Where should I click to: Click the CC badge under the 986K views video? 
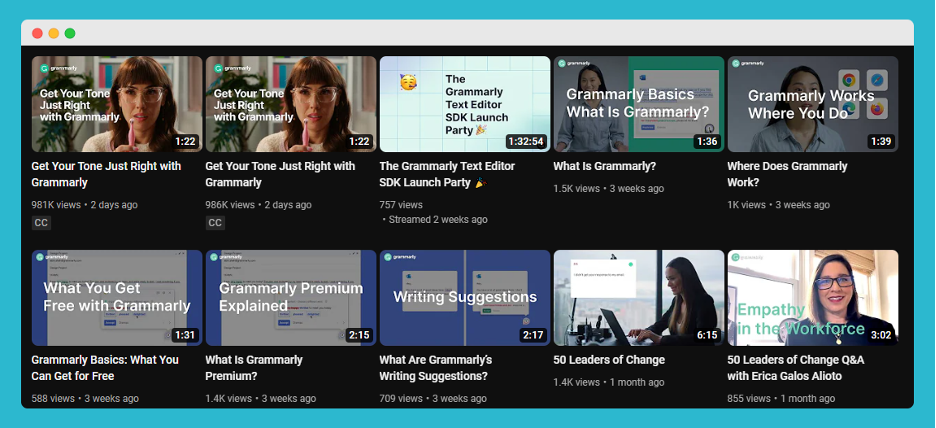click(x=215, y=223)
